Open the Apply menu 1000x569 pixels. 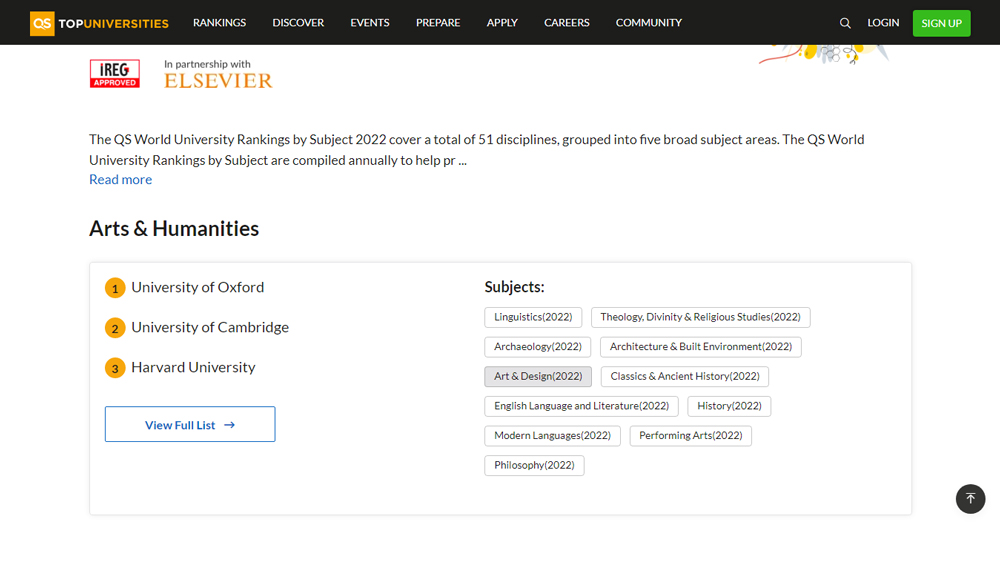click(502, 23)
